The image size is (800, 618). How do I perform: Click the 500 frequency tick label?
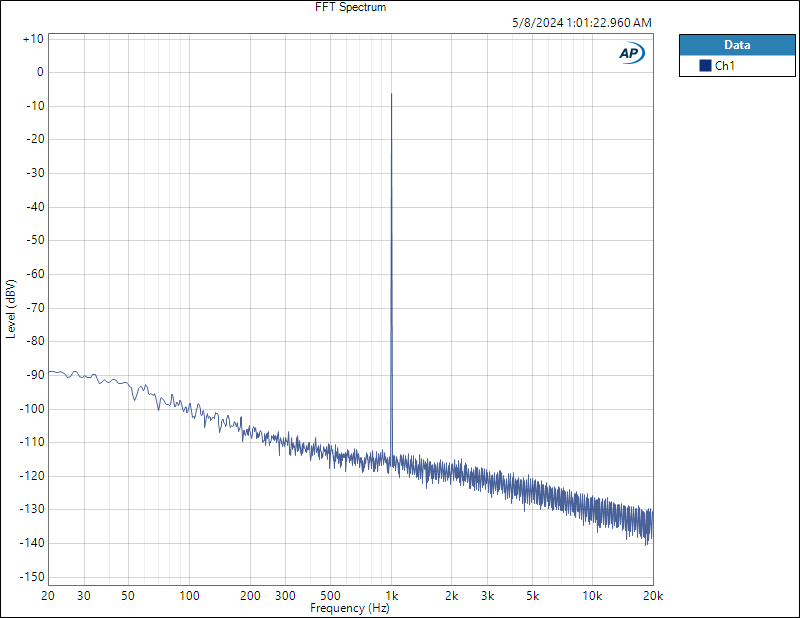click(330, 596)
